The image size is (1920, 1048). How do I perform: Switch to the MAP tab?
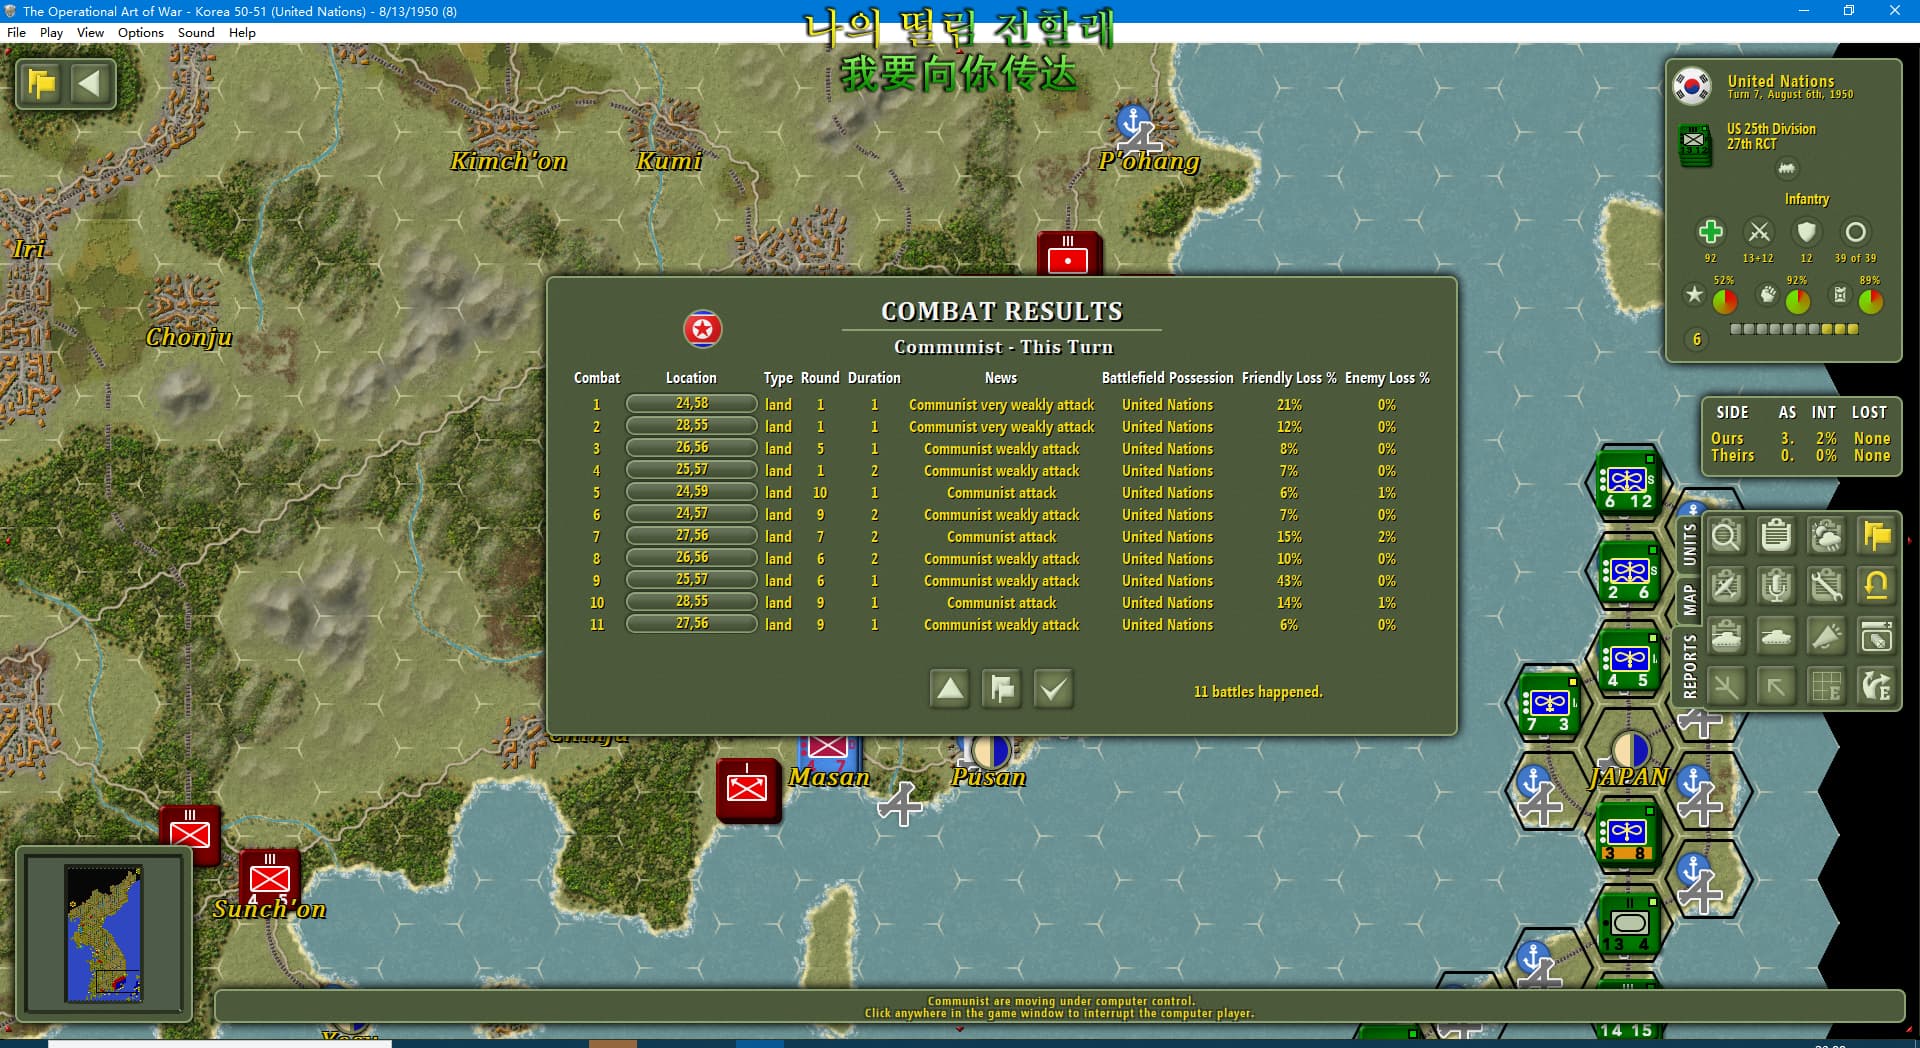(x=1689, y=599)
